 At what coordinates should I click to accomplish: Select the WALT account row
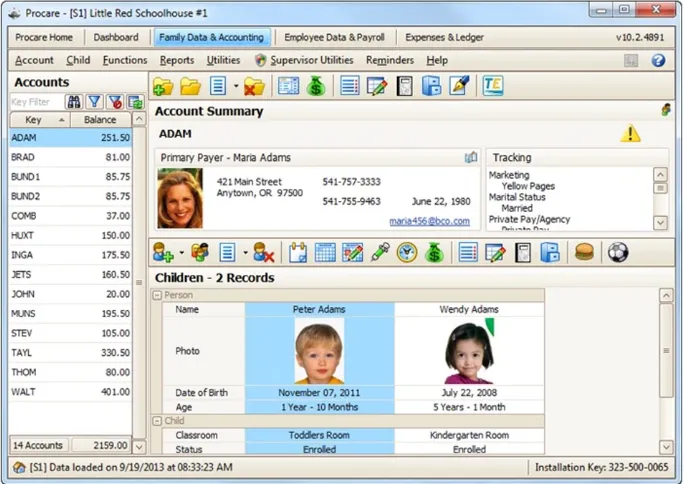70,392
